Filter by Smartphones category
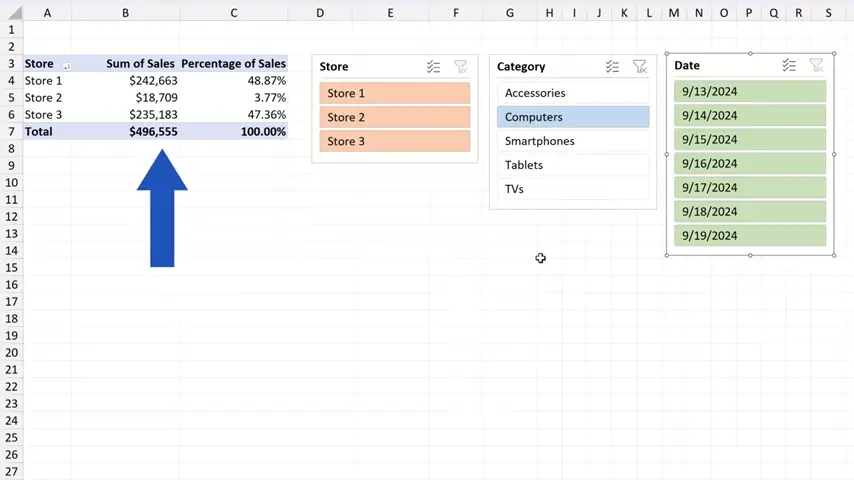Screen dimensions: 854x480 (572, 141)
